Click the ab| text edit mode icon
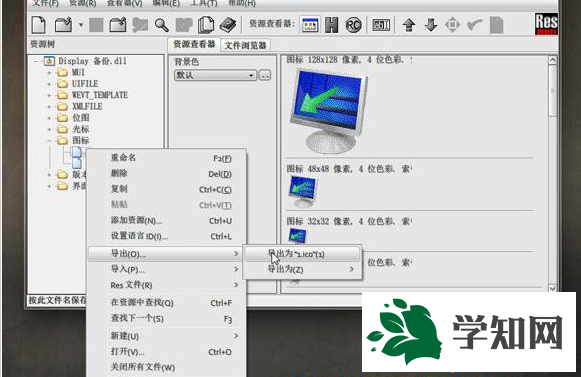Image resolution: width=581 pixels, height=377 pixels. coord(381,25)
